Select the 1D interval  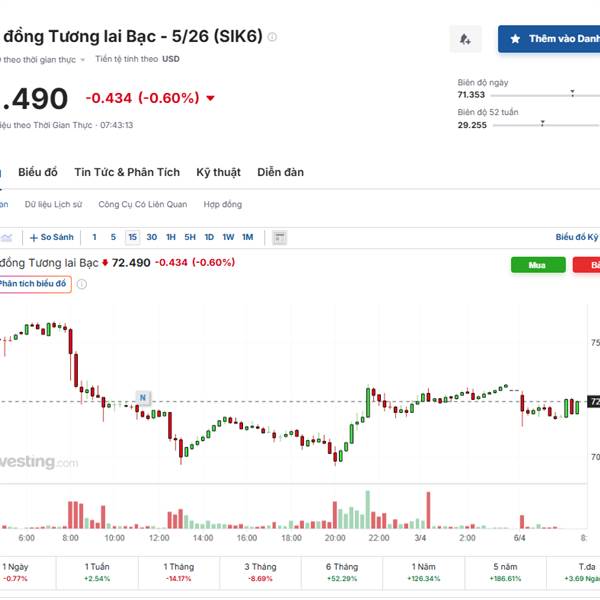point(209,237)
